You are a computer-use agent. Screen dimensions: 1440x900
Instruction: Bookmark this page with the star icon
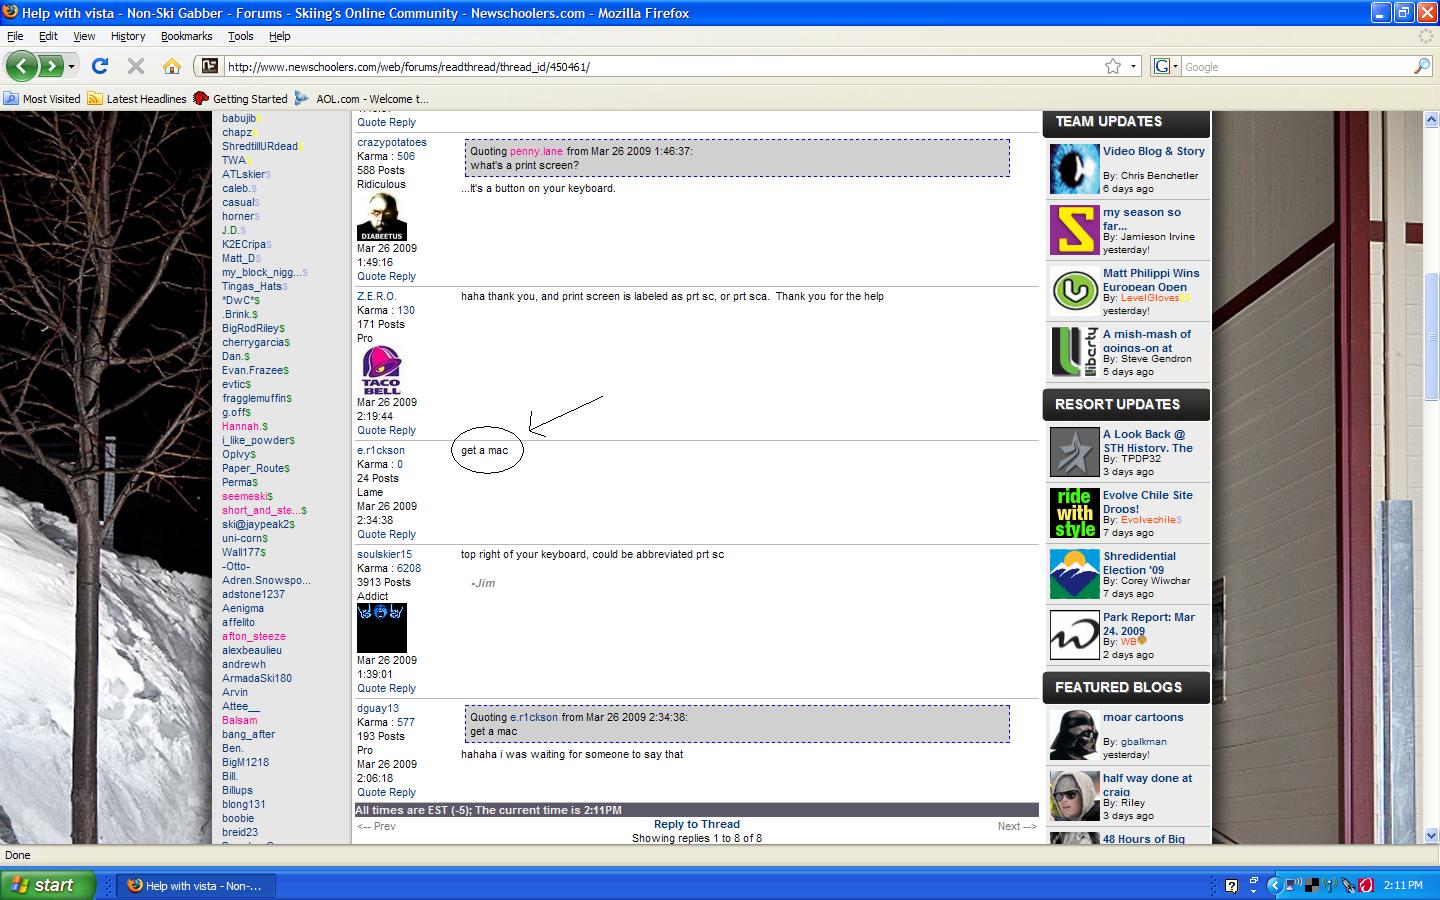click(x=1112, y=66)
